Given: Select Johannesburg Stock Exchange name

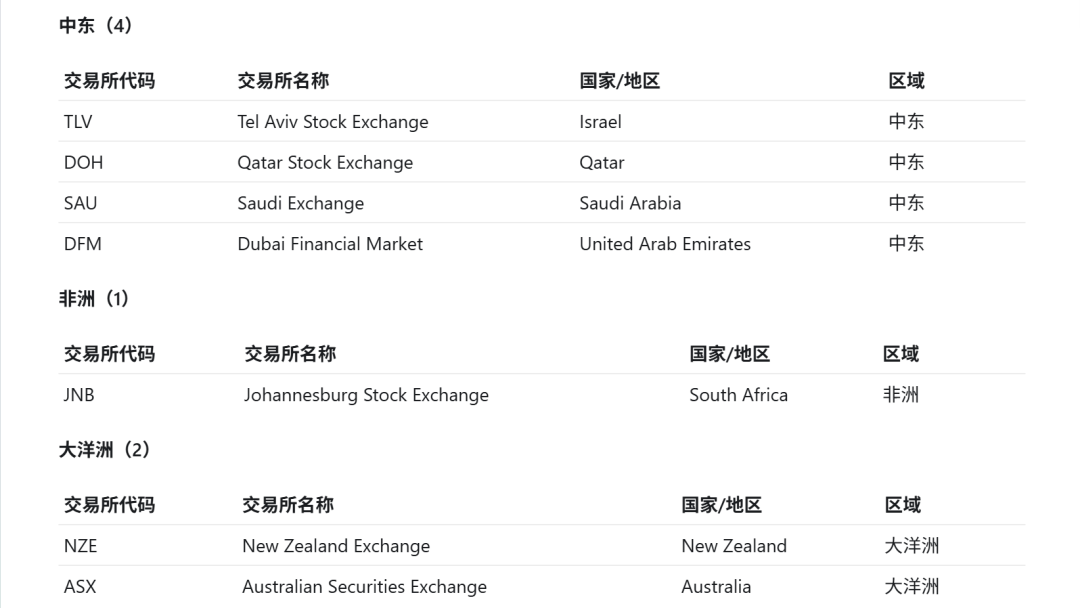Looking at the screenshot, I should 366,395.
